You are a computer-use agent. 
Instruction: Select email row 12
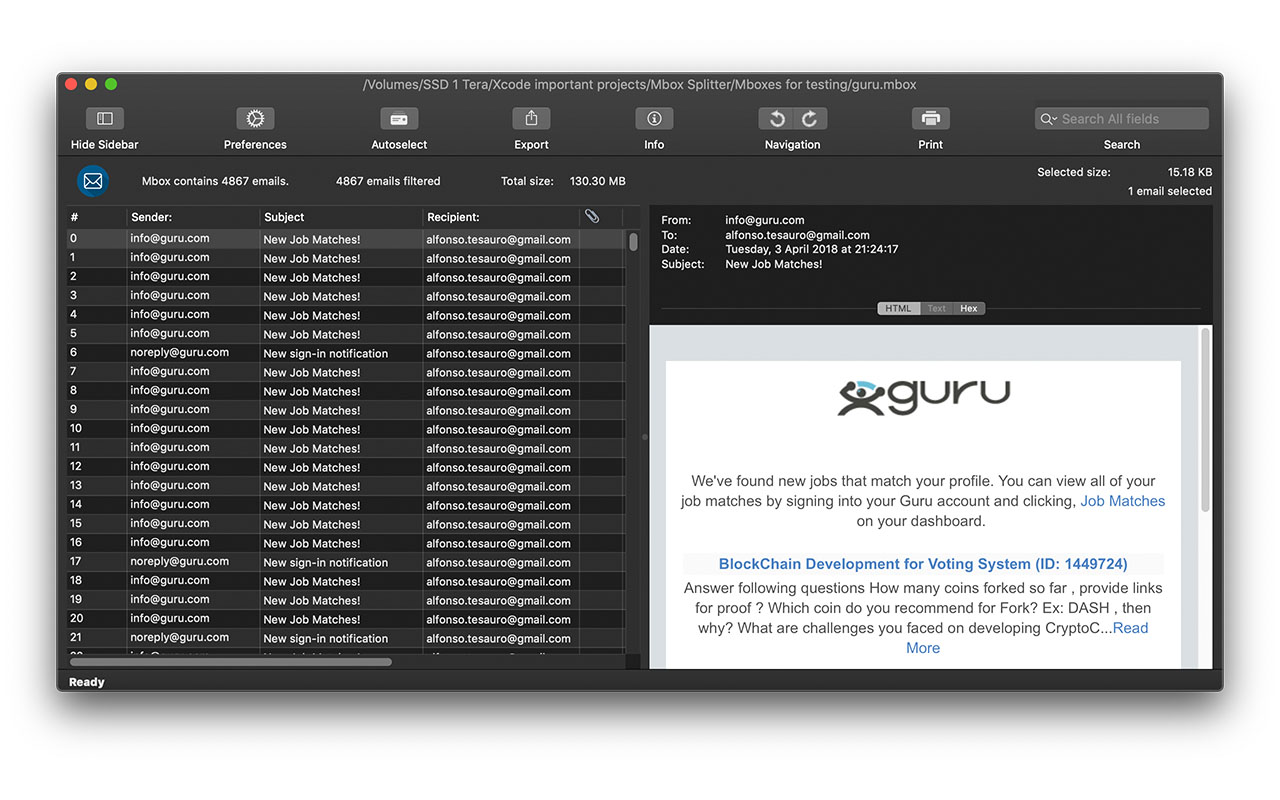[346, 467]
